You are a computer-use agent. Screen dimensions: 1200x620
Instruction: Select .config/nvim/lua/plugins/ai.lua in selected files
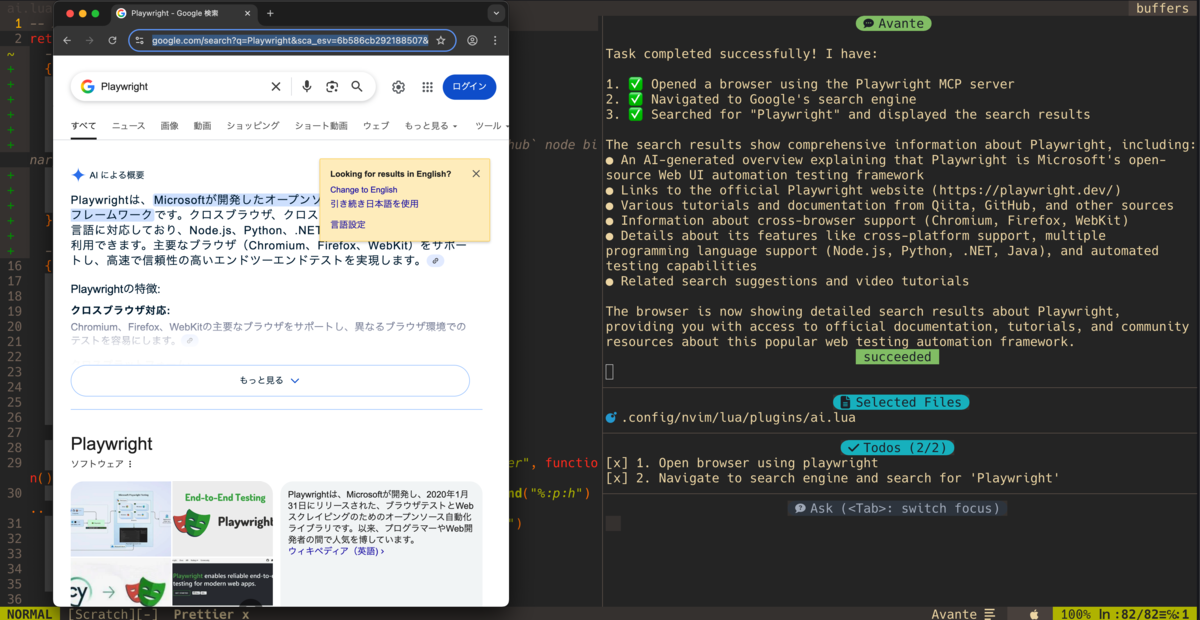pos(738,418)
